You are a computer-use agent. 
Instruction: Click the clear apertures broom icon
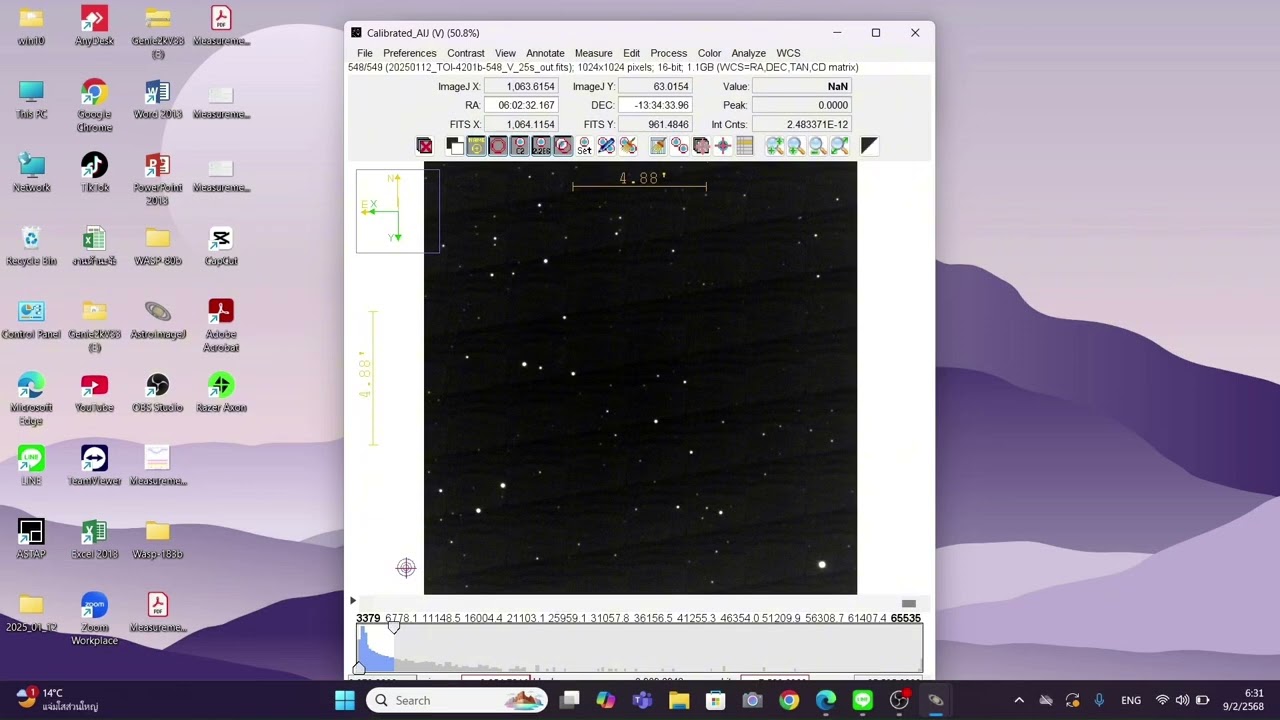point(628,146)
